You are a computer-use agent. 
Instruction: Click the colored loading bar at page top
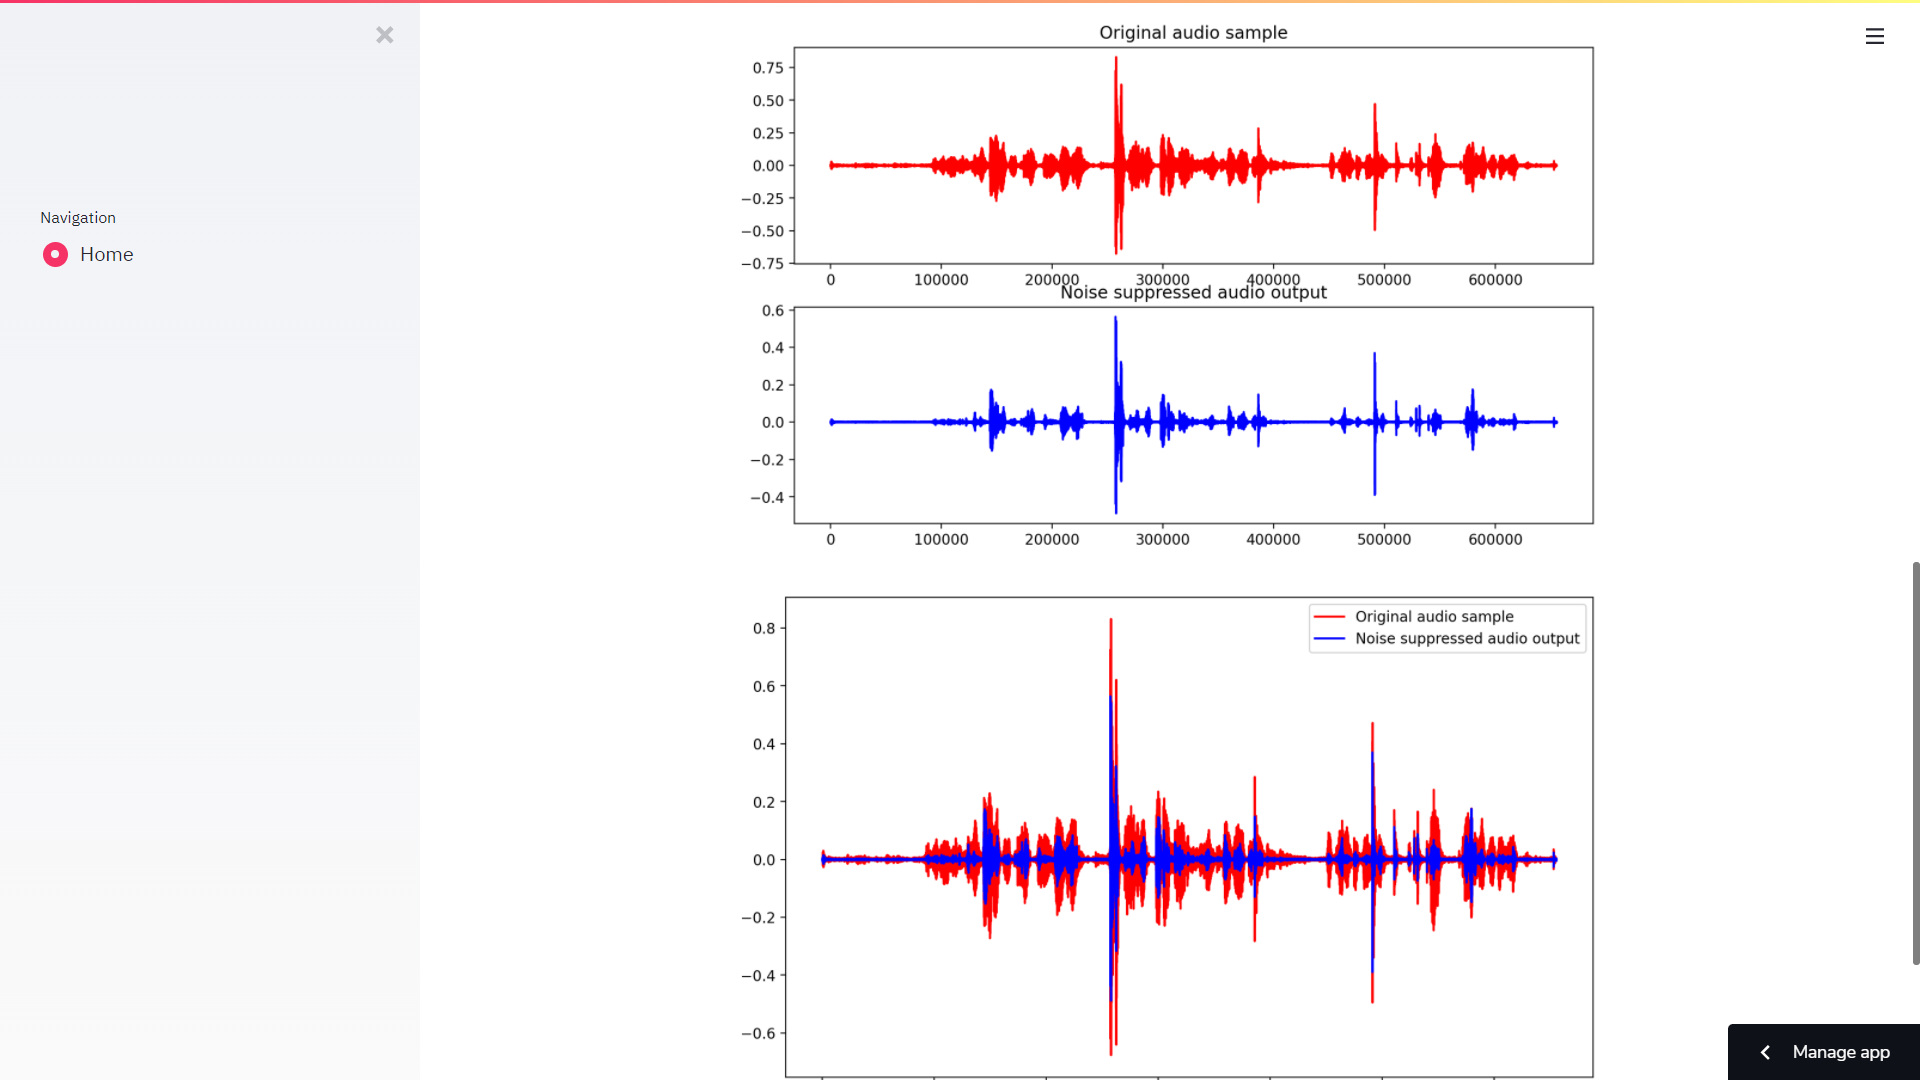pyautogui.click(x=960, y=2)
